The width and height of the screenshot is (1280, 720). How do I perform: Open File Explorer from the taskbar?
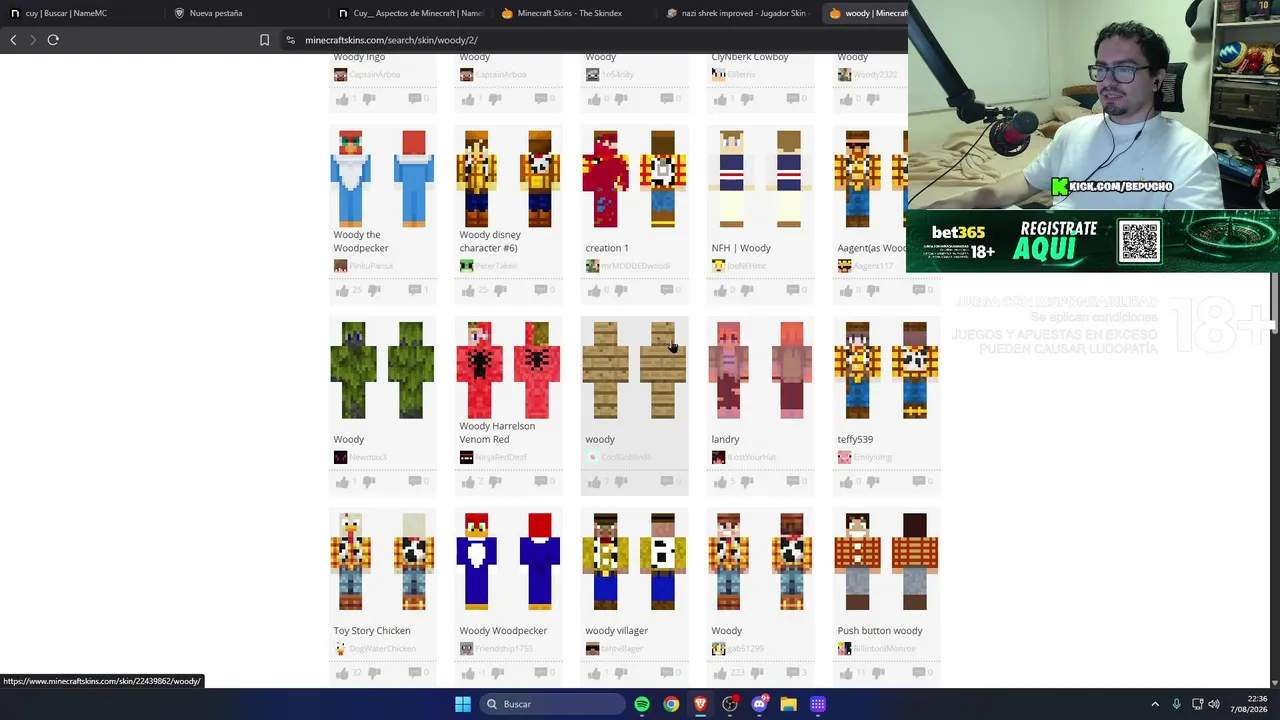point(788,704)
